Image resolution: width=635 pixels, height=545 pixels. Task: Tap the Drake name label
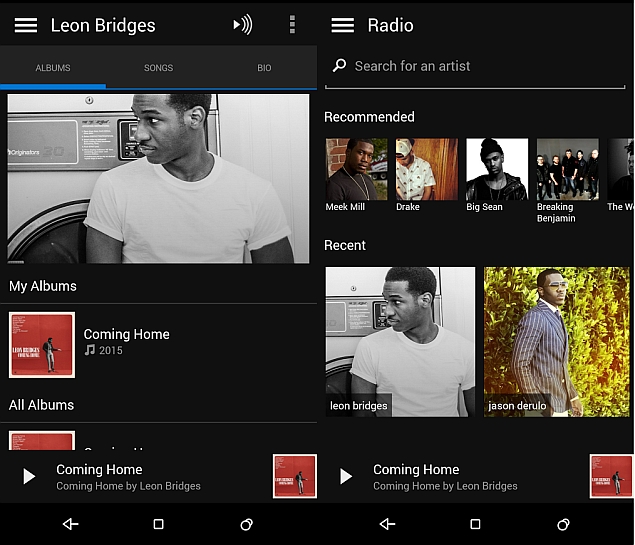[408, 207]
